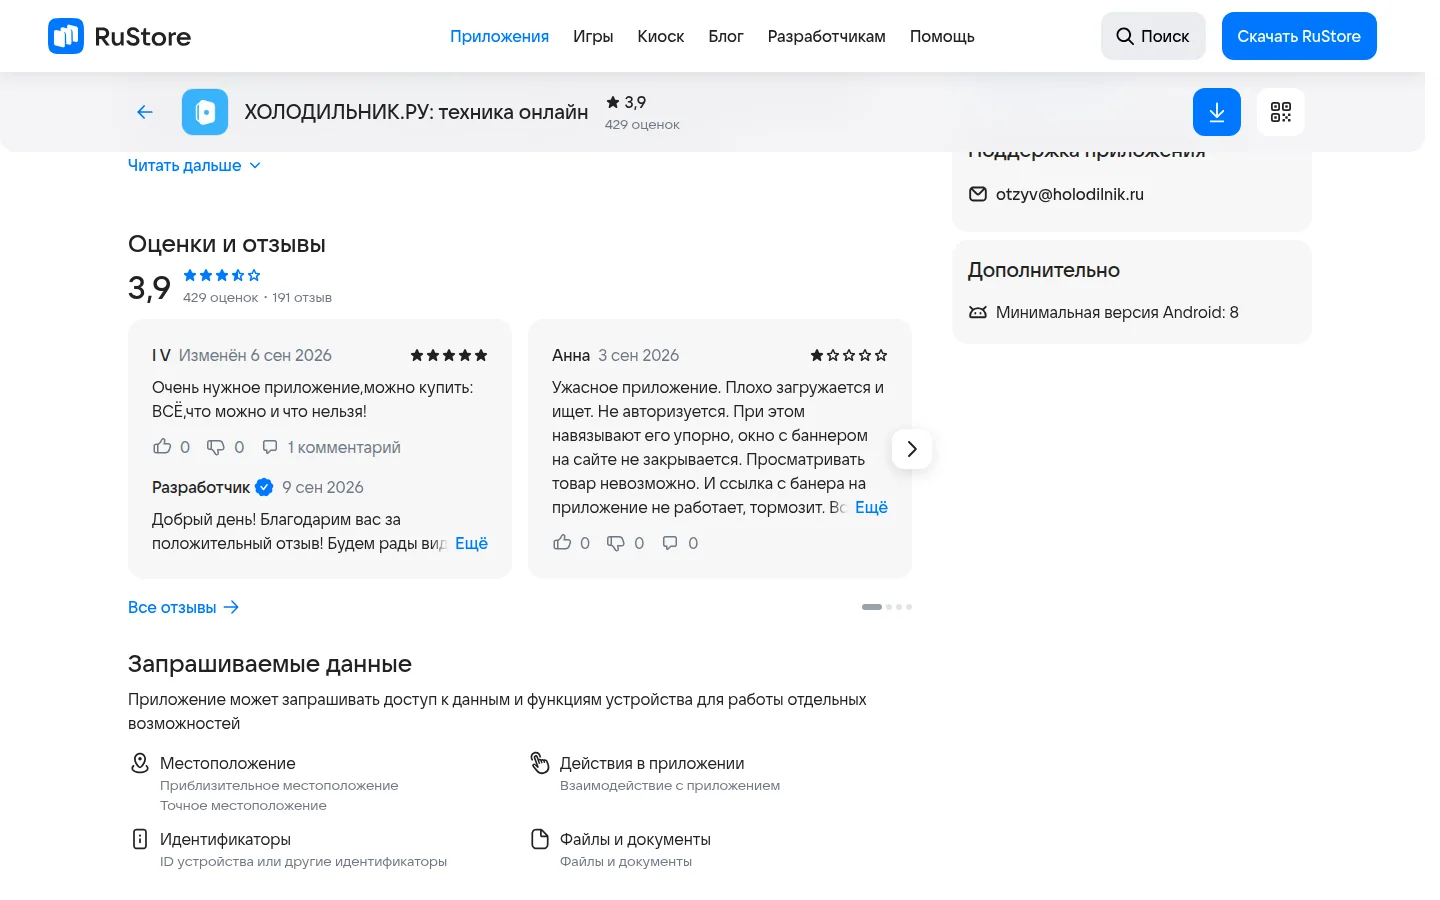Click the Приблизительное местоположение text
The image size is (1440, 900).
pos(279,785)
